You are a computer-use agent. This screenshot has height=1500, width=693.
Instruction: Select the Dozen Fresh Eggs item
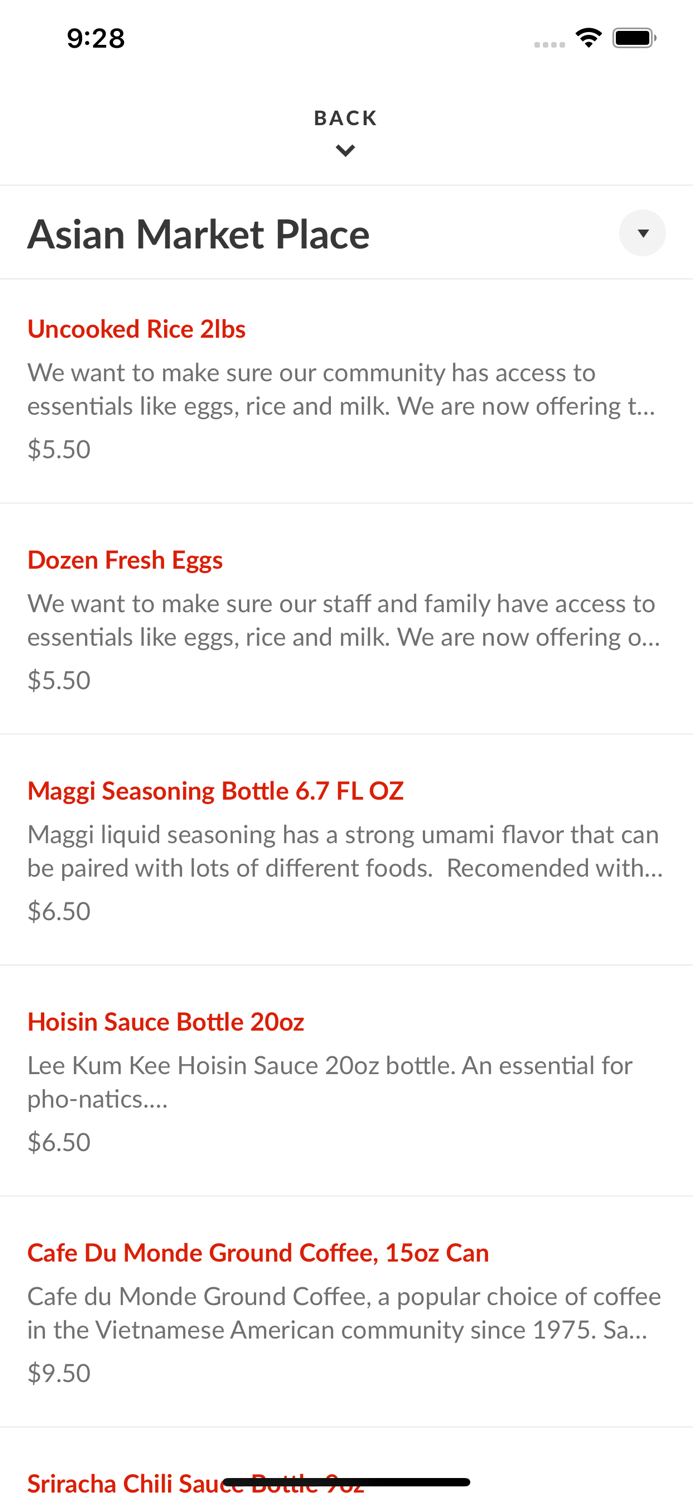[x=125, y=561]
